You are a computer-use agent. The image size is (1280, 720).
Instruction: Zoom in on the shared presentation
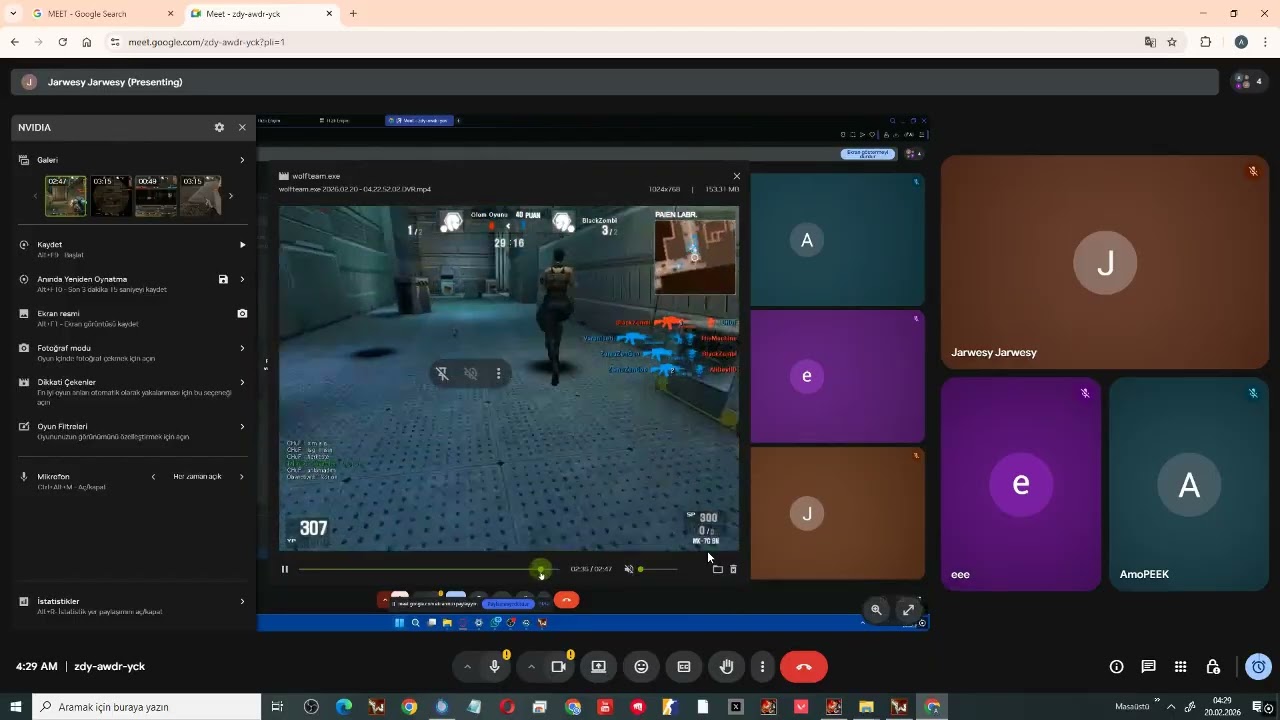point(876,610)
